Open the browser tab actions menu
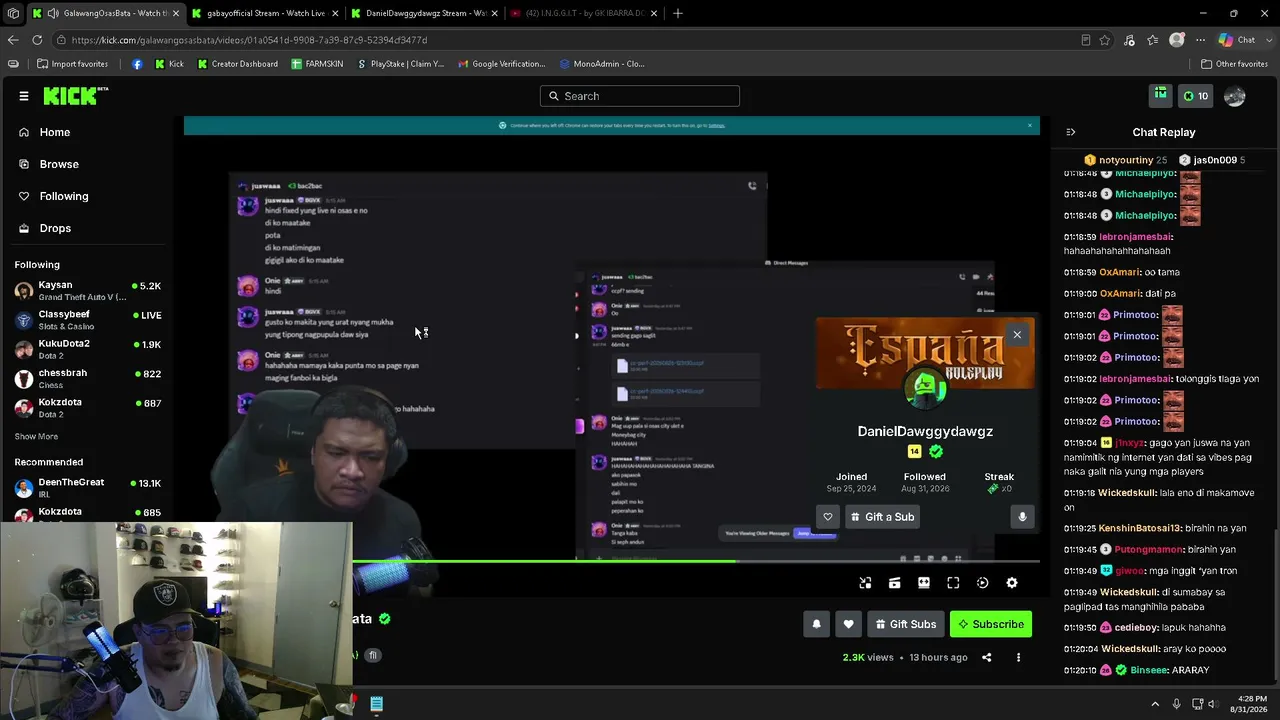The width and height of the screenshot is (1280, 720). [13, 13]
